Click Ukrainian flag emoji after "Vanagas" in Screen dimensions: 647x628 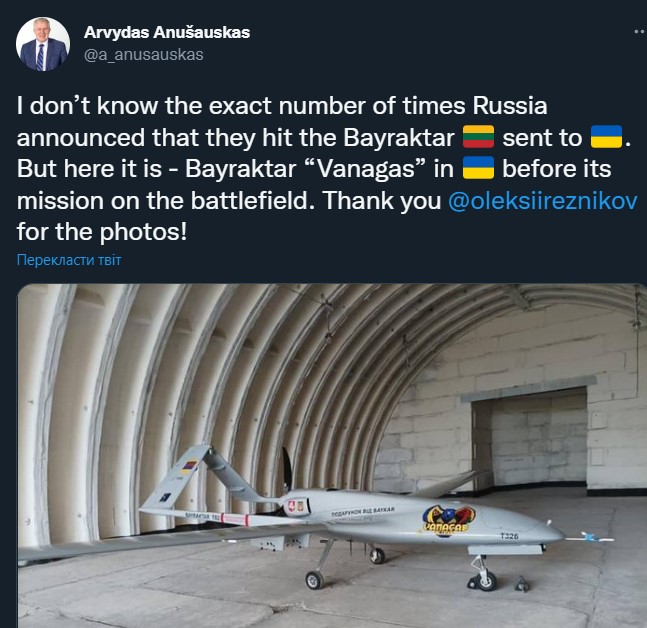pyautogui.click(x=478, y=168)
